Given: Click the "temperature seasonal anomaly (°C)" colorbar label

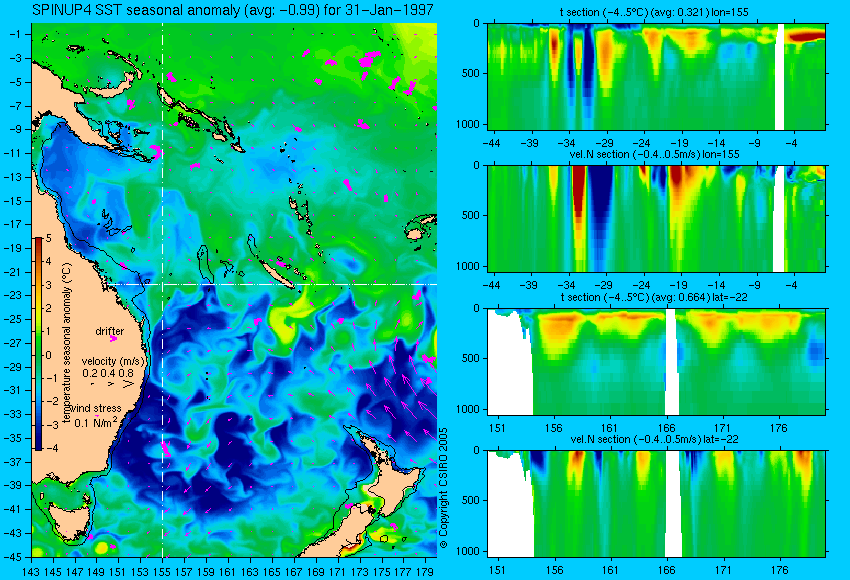Looking at the screenshot, I should tap(66, 343).
